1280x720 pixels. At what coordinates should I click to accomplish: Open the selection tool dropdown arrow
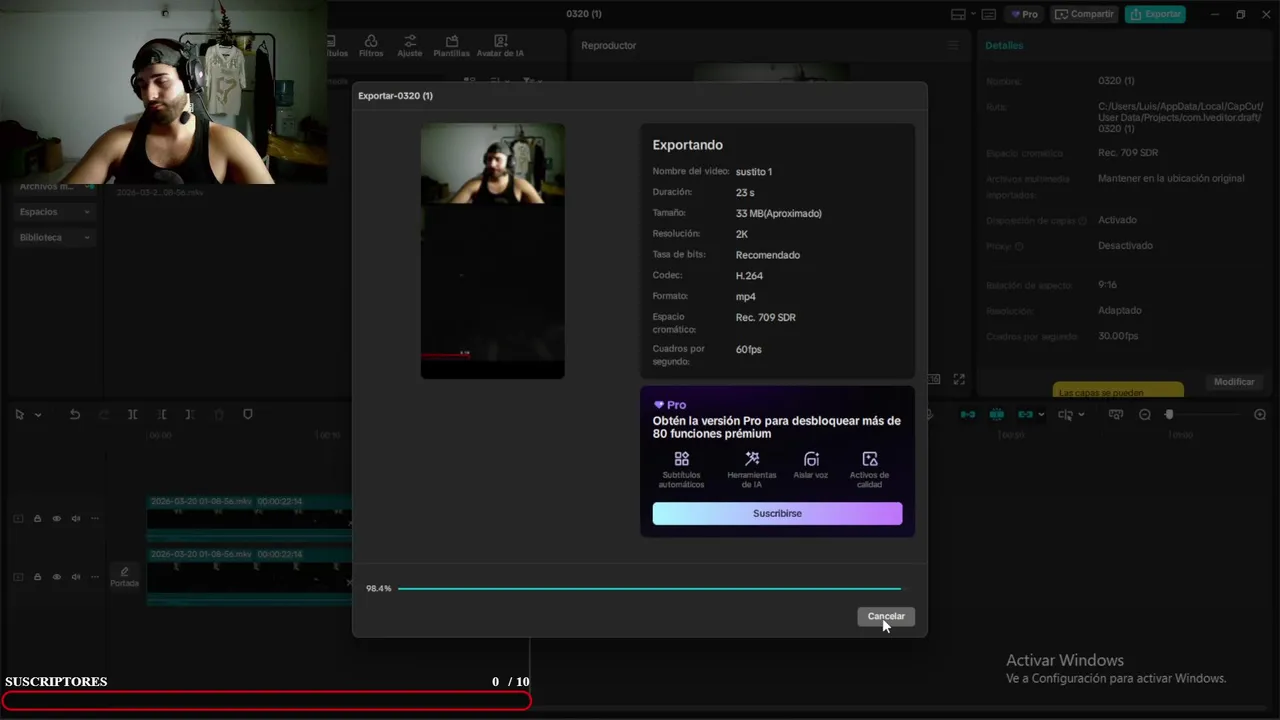click(38, 415)
